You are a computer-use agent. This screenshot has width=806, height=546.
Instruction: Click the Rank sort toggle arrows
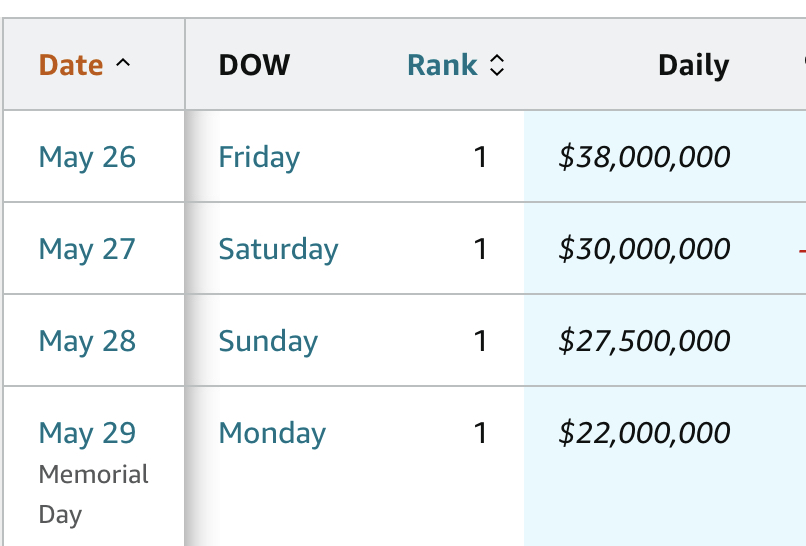tap(497, 66)
